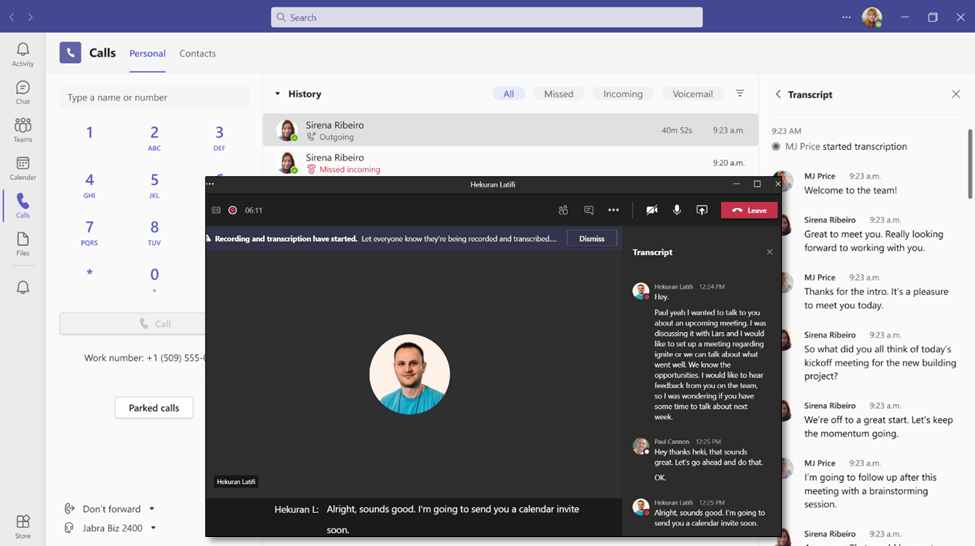The image size is (975, 546).
Task: Go back from the Transcript panel
Action: (778, 94)
